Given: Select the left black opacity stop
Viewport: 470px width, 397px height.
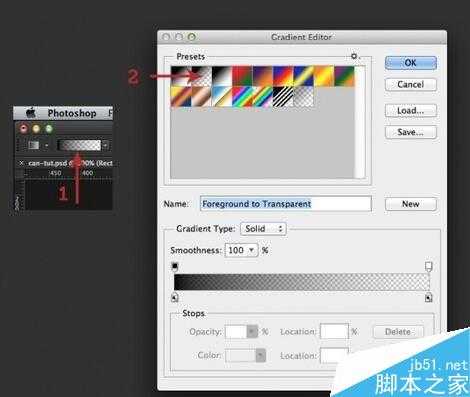Looking at the screenshot, I should [175, 266].
